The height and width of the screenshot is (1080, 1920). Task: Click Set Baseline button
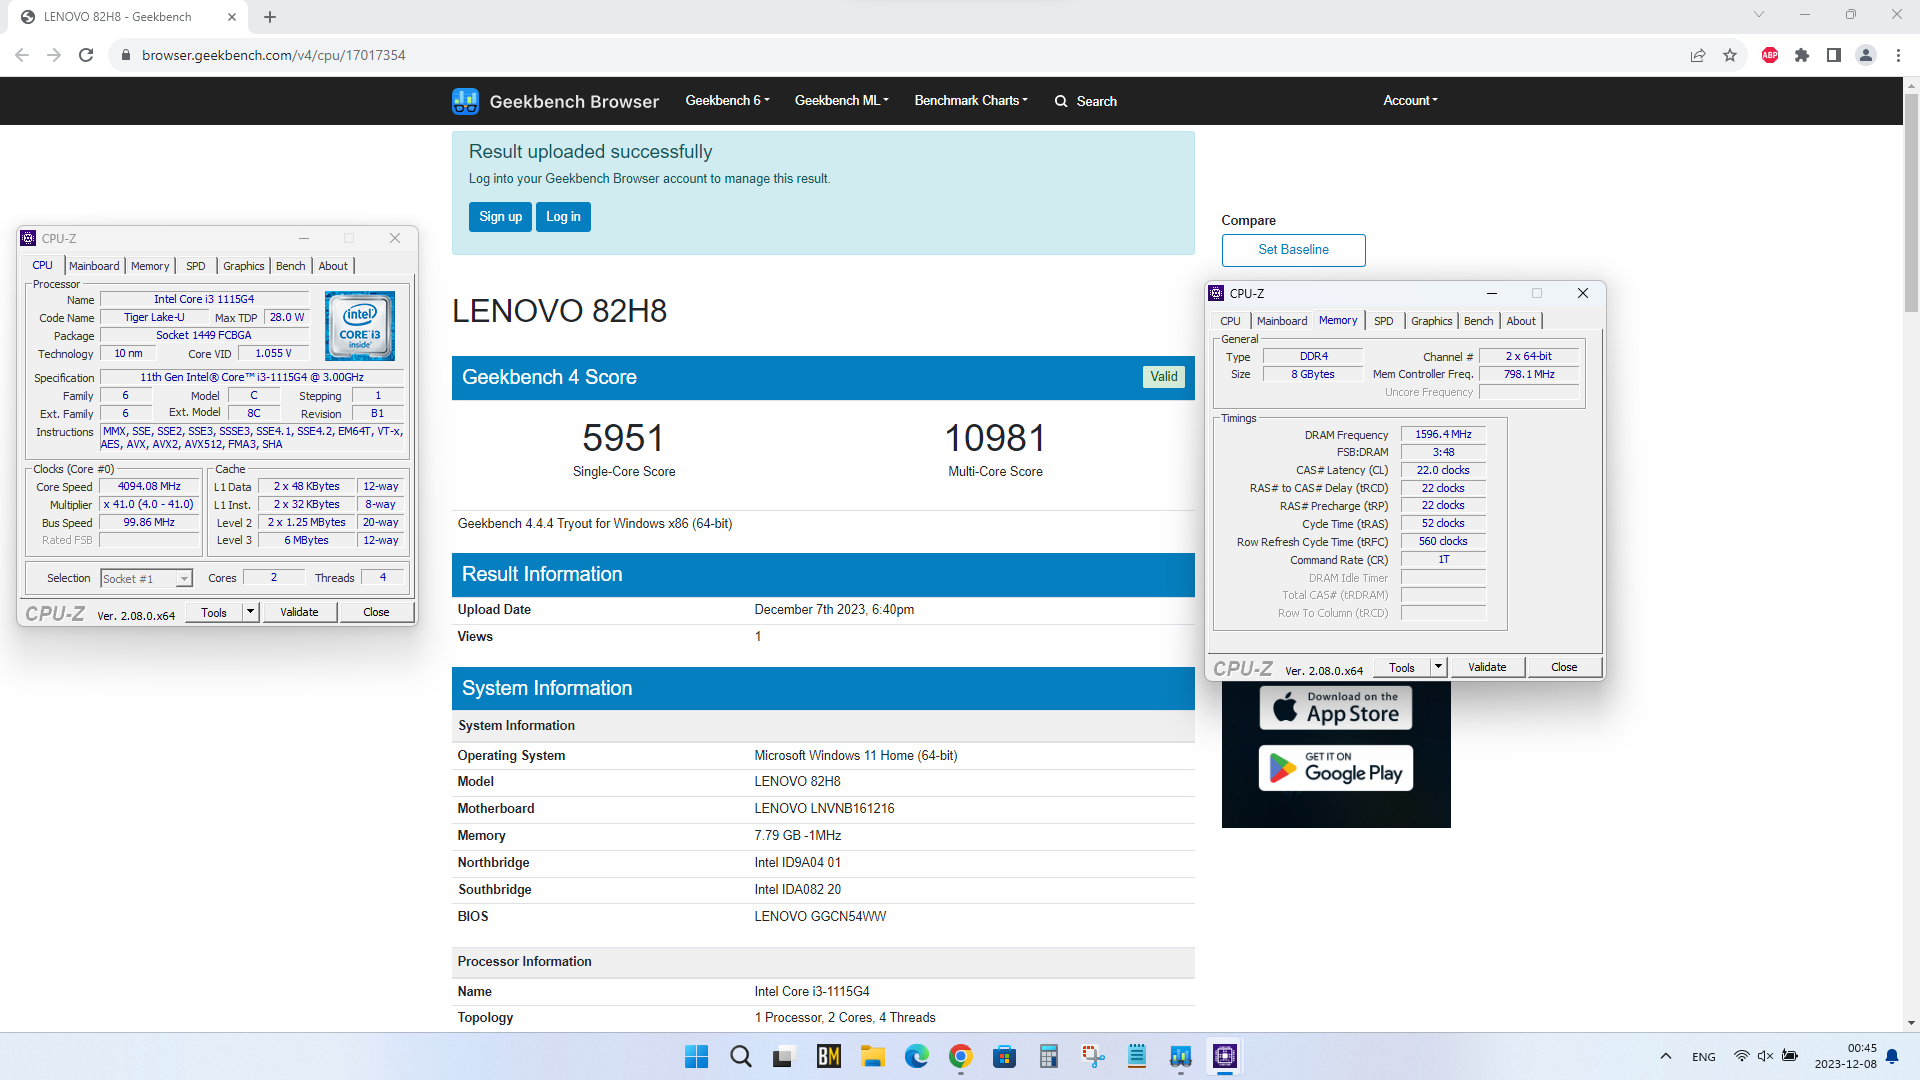point(1293,250)
